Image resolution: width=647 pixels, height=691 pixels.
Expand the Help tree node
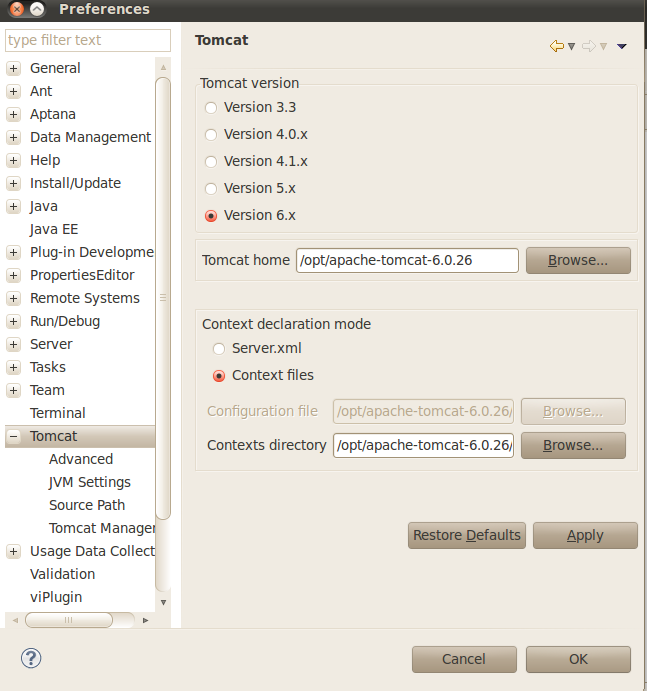click(x=14, y=160)
